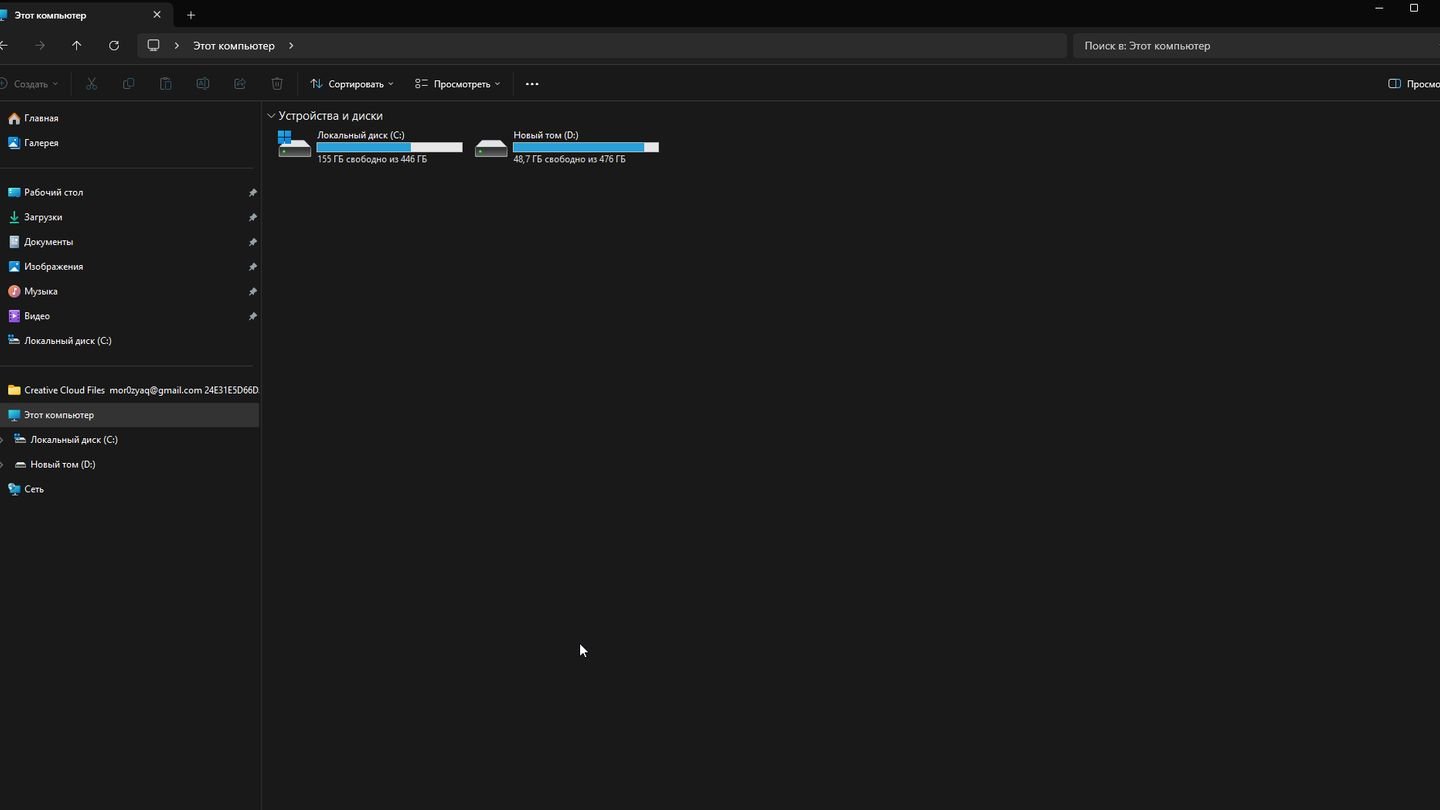Click text 48,7 ГБ свободно из 476 ГБ
Viewport: 1440px width, 810px height.
click(x=569, y=159)
